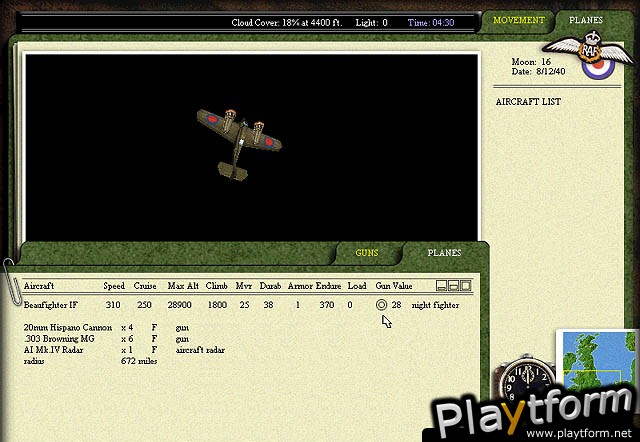This screenshot has width=640, height=442.
Task: Click the night fighter role label
Action: (x=435, y=305)
